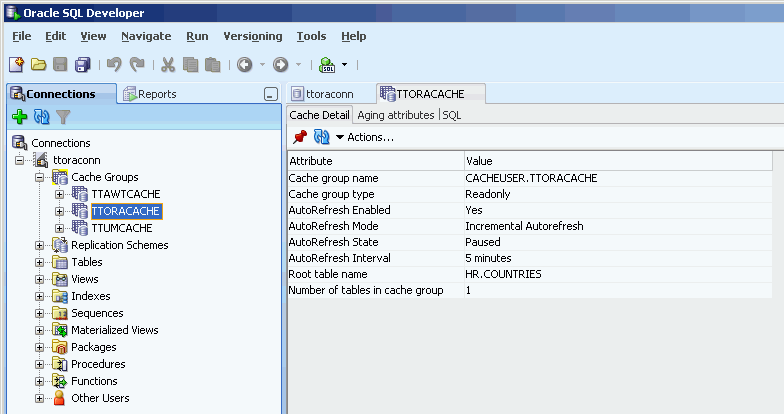Click the Open folder toolbar icon
The height and width of the screenshot is (414, 784).
[x=38, y=64]
